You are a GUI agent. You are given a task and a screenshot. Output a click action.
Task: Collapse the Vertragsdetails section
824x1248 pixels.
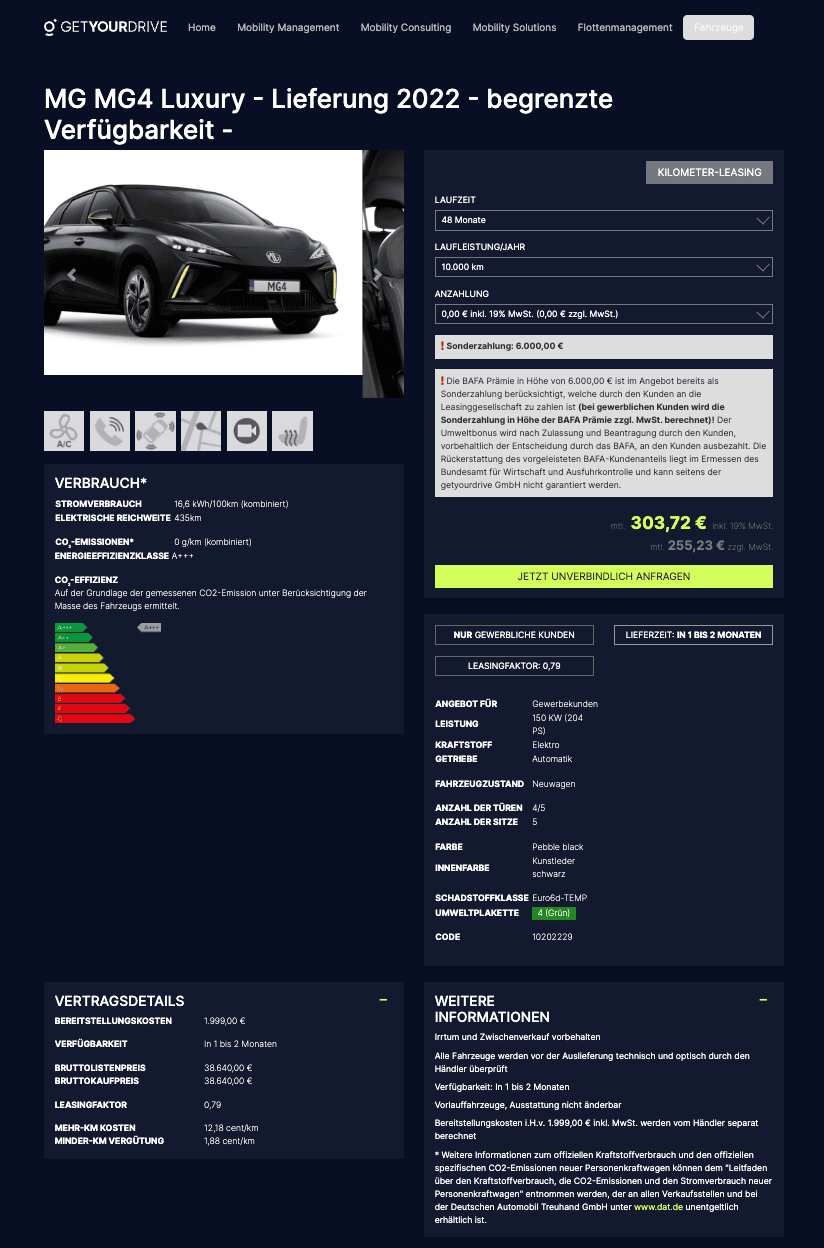[x=383, y=1000]
